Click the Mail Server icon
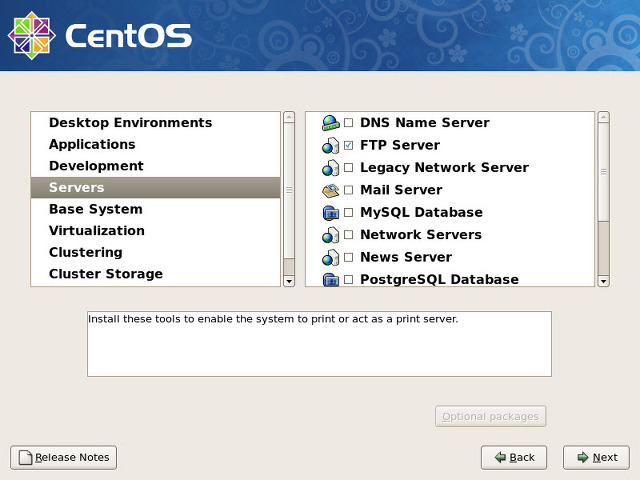This screenshot has height=480, width=640. tap(331, 190)
